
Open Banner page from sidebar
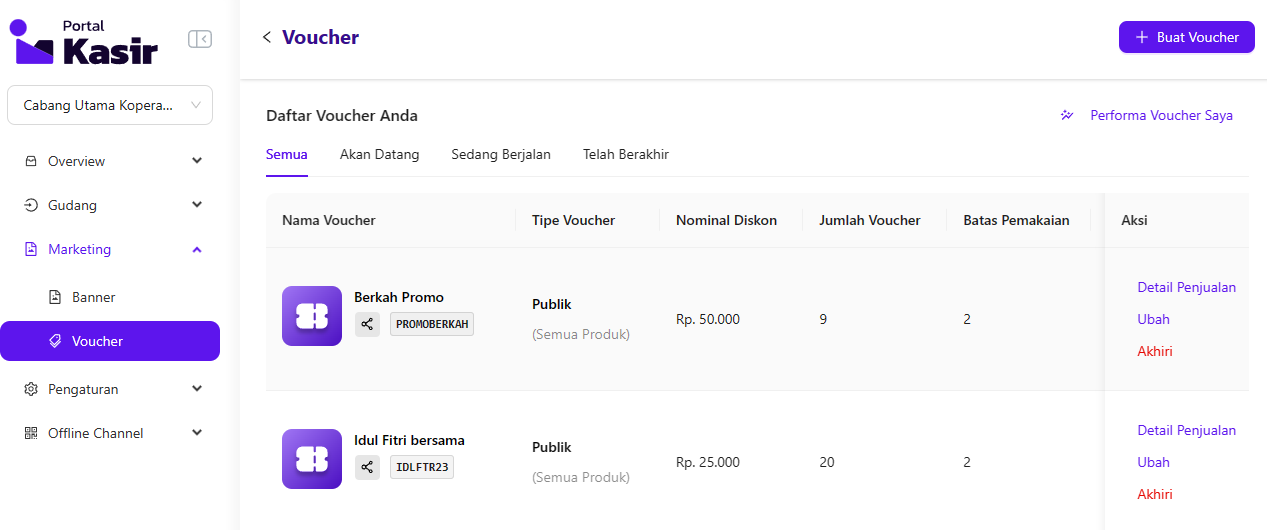93,297
